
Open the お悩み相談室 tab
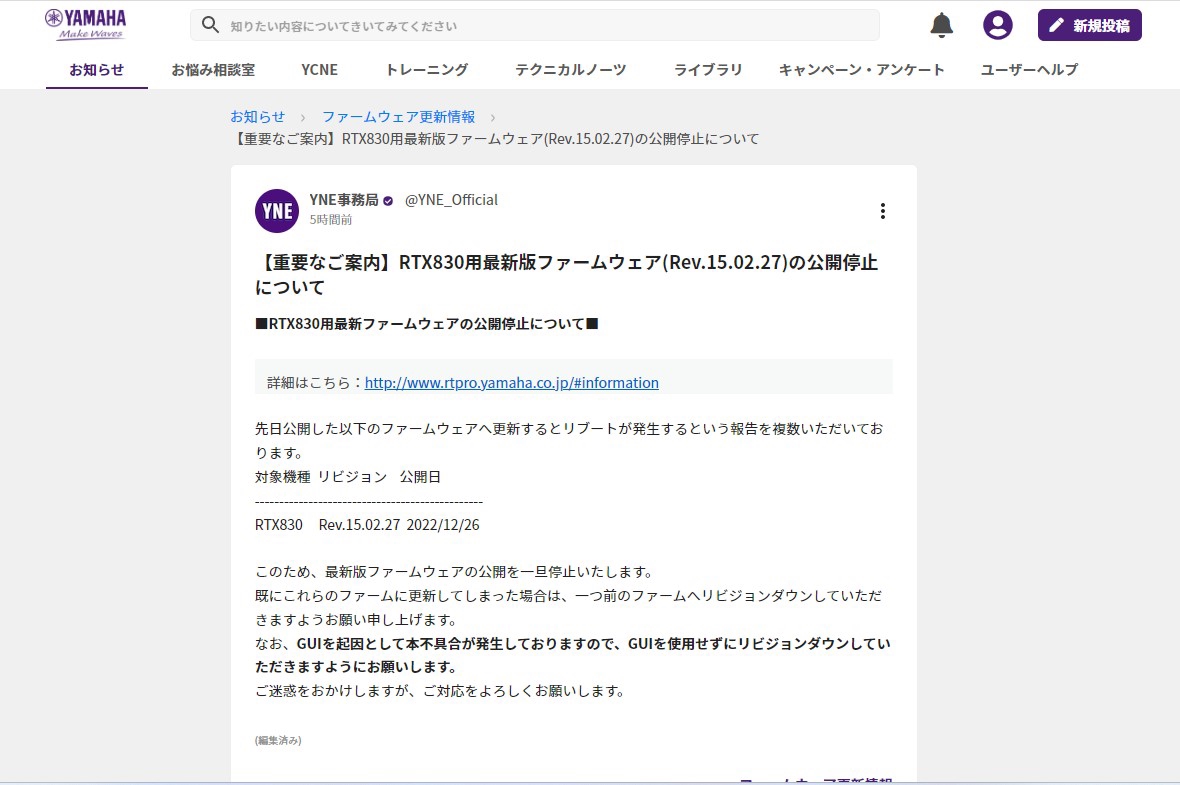(213, 70)
